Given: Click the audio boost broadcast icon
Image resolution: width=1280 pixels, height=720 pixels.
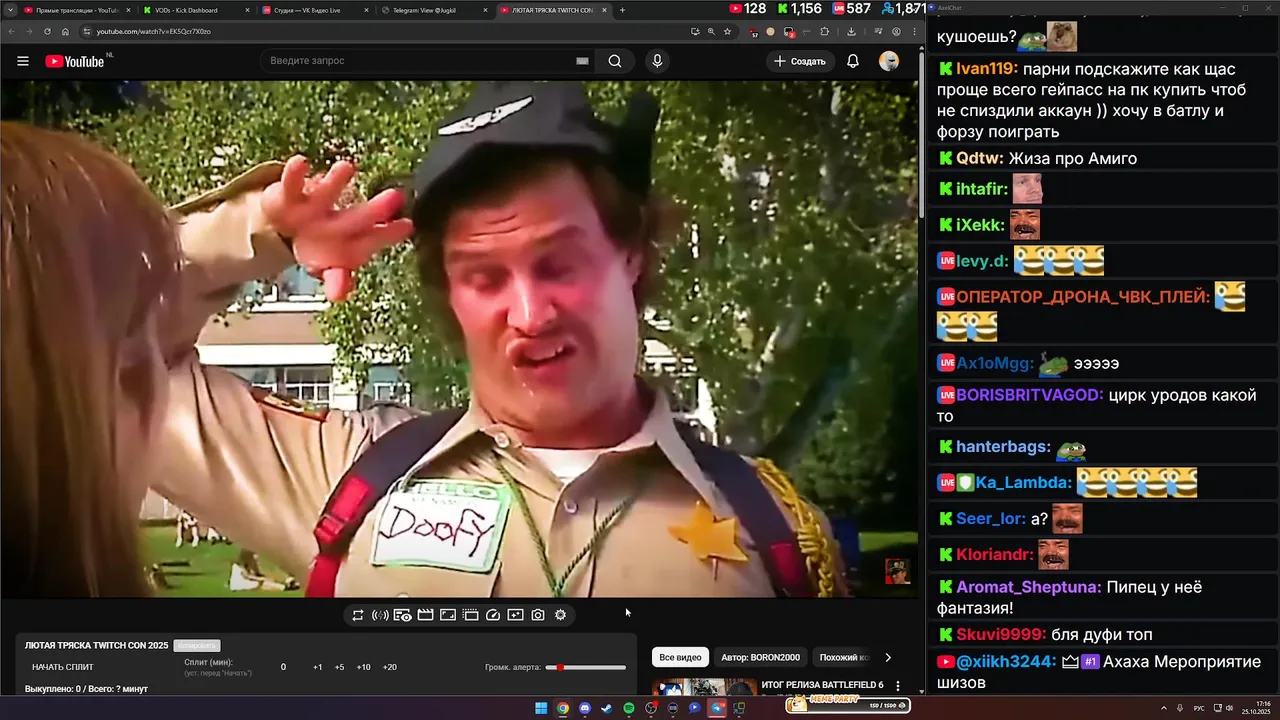Looking at the screenshot, I should tap(380, 615).
